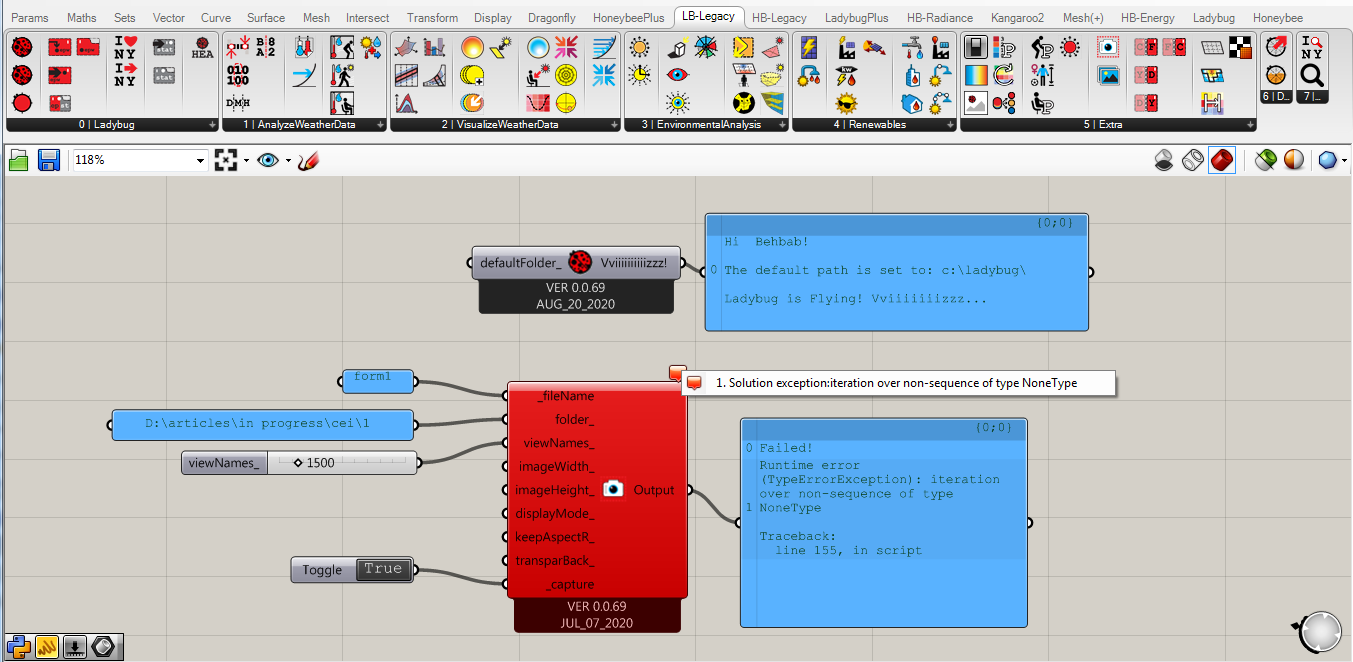This screenshot has height=662, width=1353.
Task: Open the green folder icon in canvas toolbar
Action: point(19,160)
